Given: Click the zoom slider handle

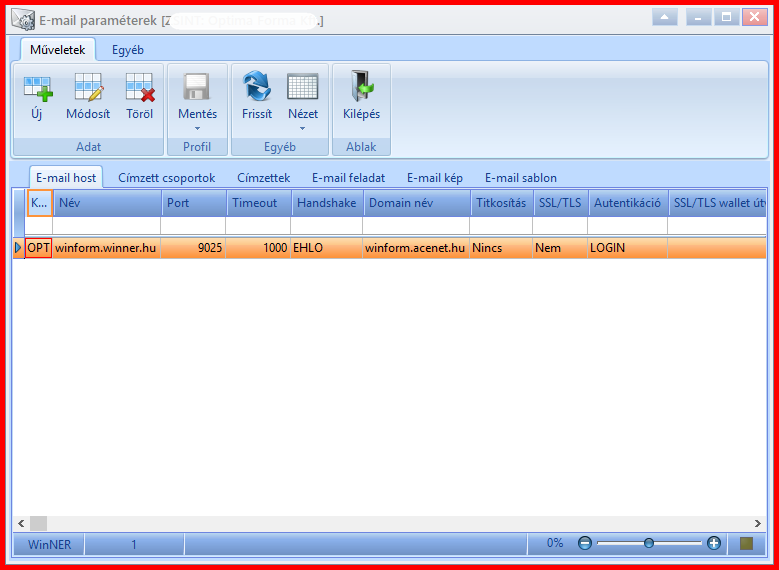Looking at the screenshot, I should coord(649,543).
